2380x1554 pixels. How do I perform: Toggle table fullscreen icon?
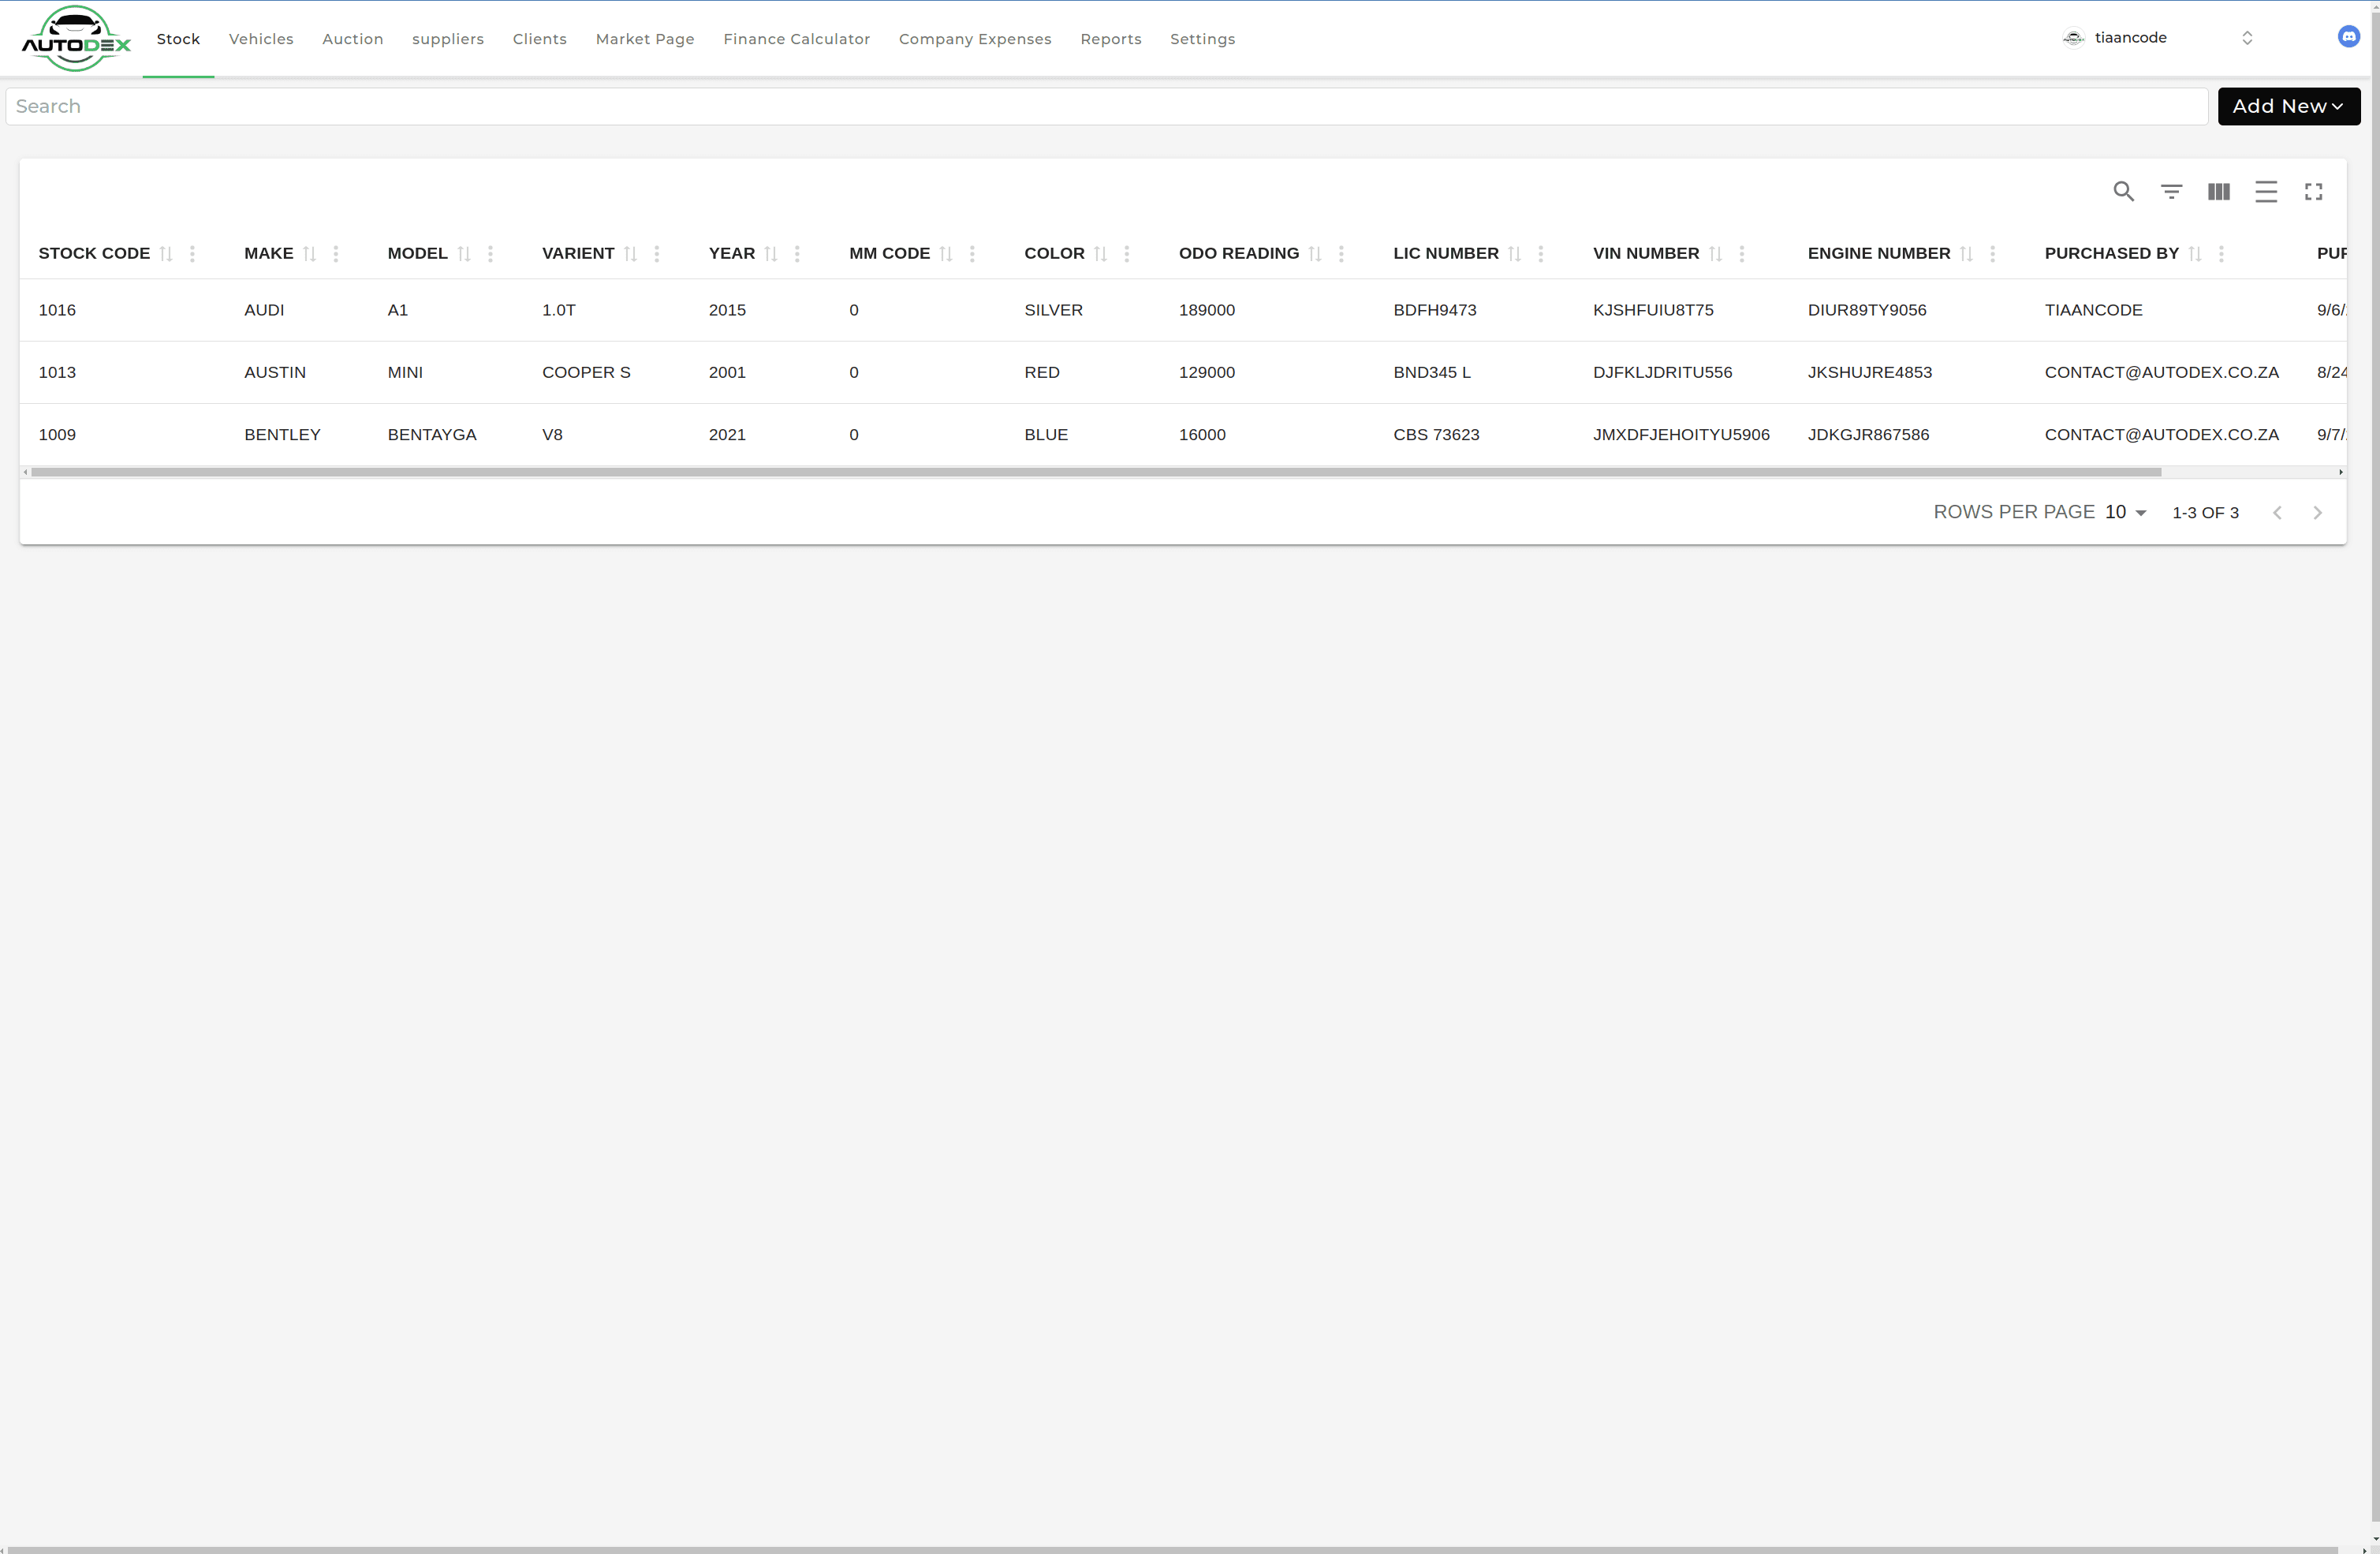coord(2313,191)
